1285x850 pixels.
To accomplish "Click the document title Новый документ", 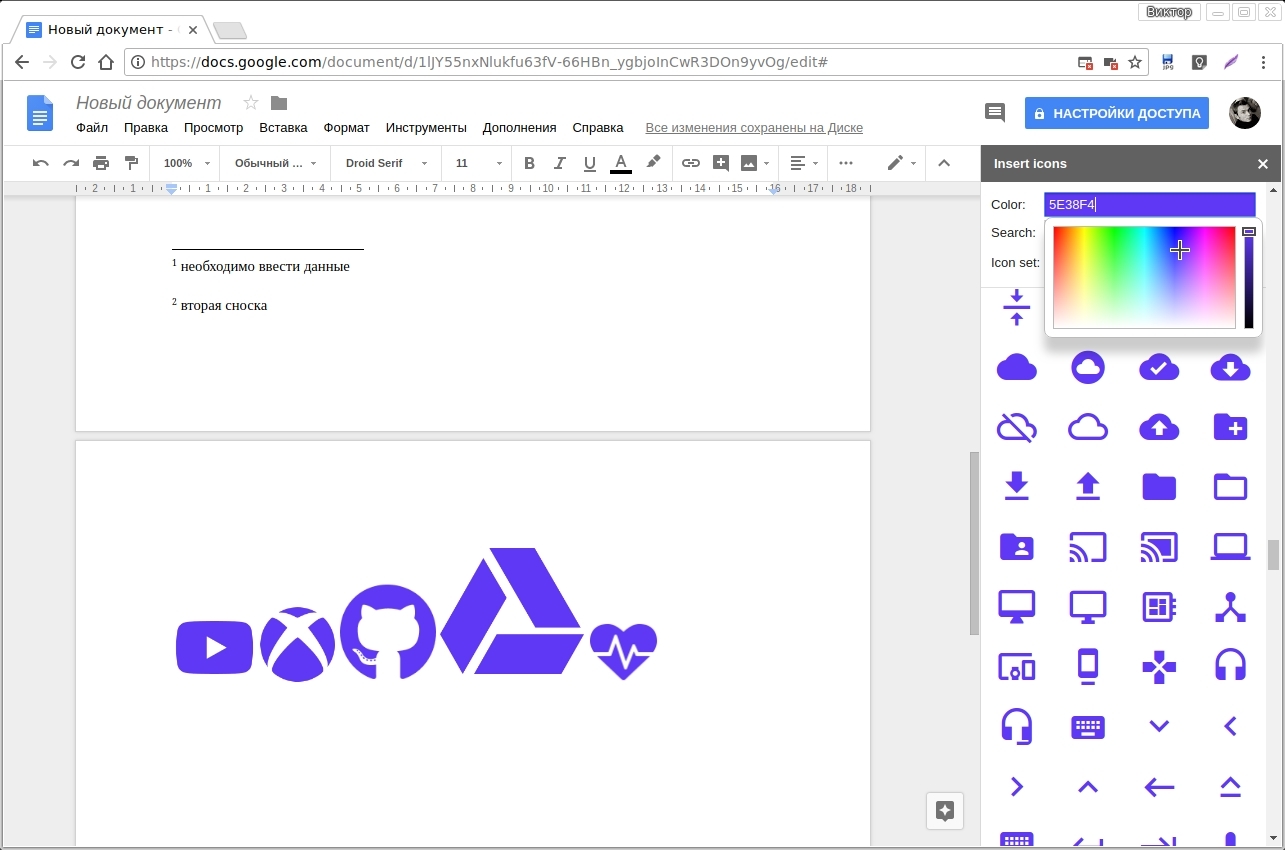I will click(x=148, y=103).
